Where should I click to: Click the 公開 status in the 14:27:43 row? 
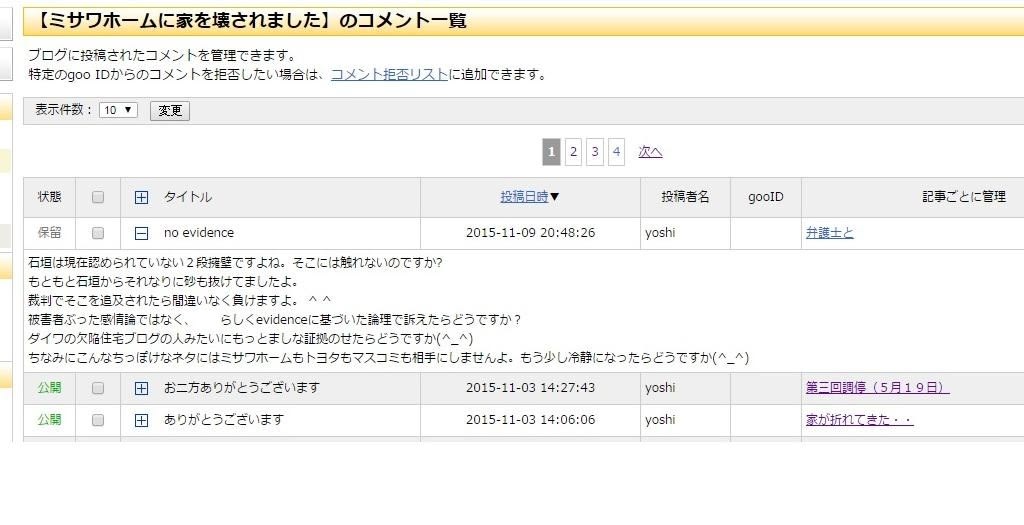coord(50,388)
